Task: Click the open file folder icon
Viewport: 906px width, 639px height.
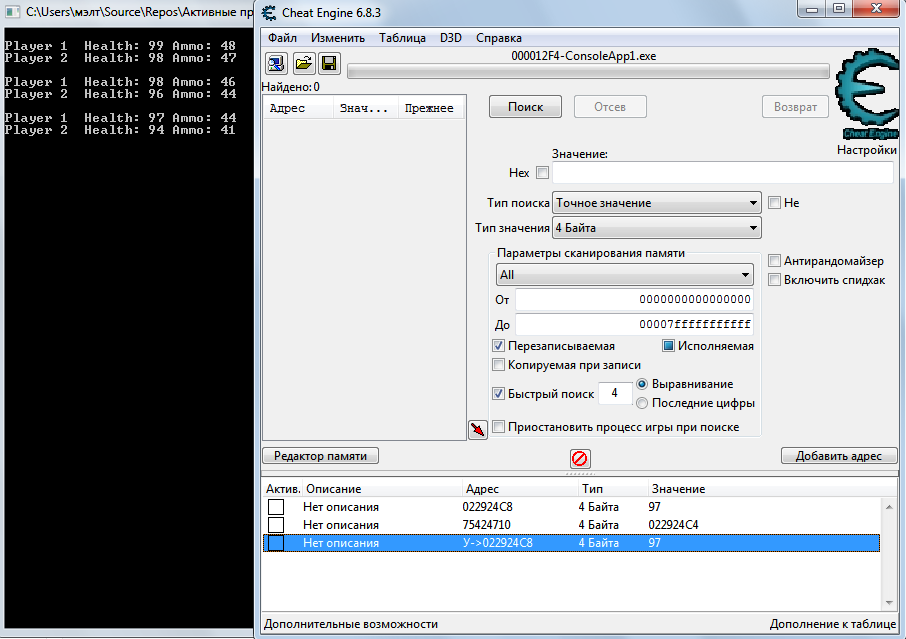Action: [x=303, y=64]
